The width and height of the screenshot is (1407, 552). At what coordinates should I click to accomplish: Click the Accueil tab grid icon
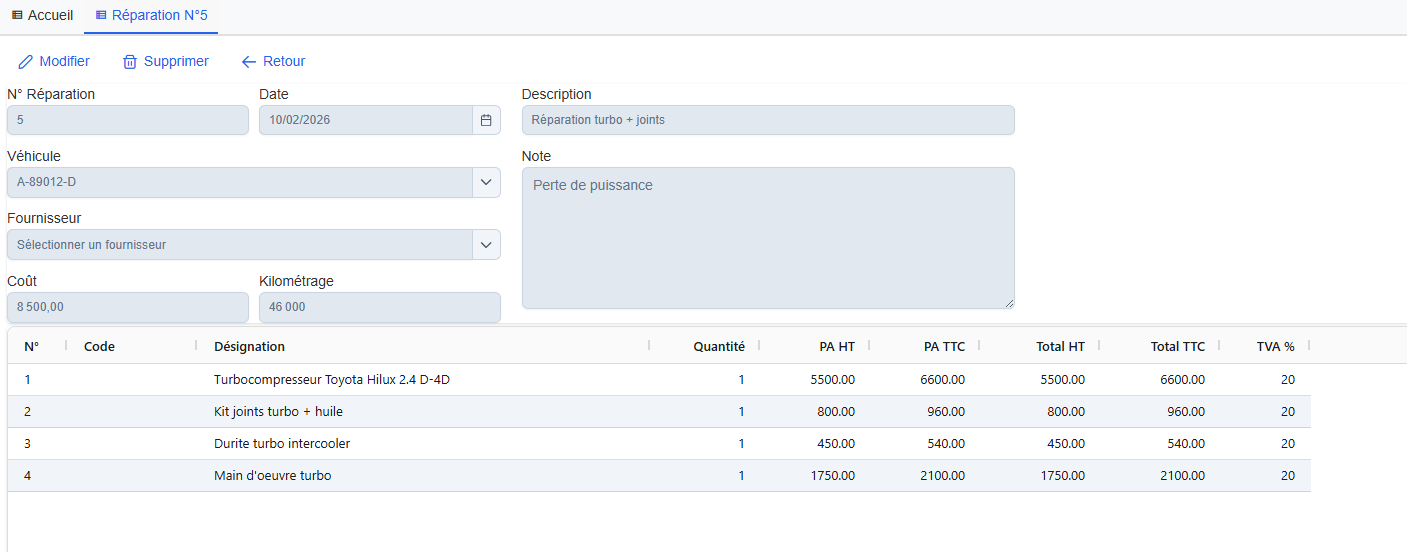coord(17,16)
